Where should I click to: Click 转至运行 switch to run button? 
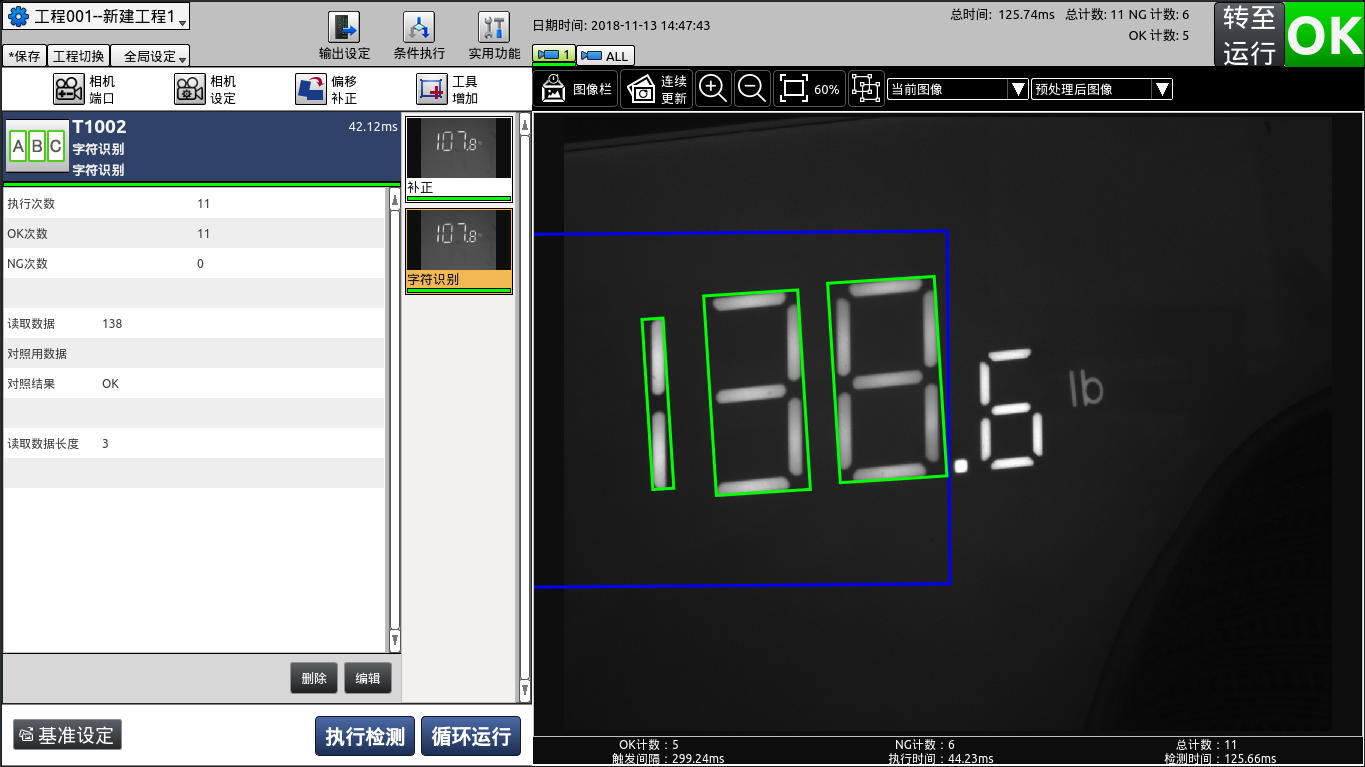click(x=1249, y=35)
